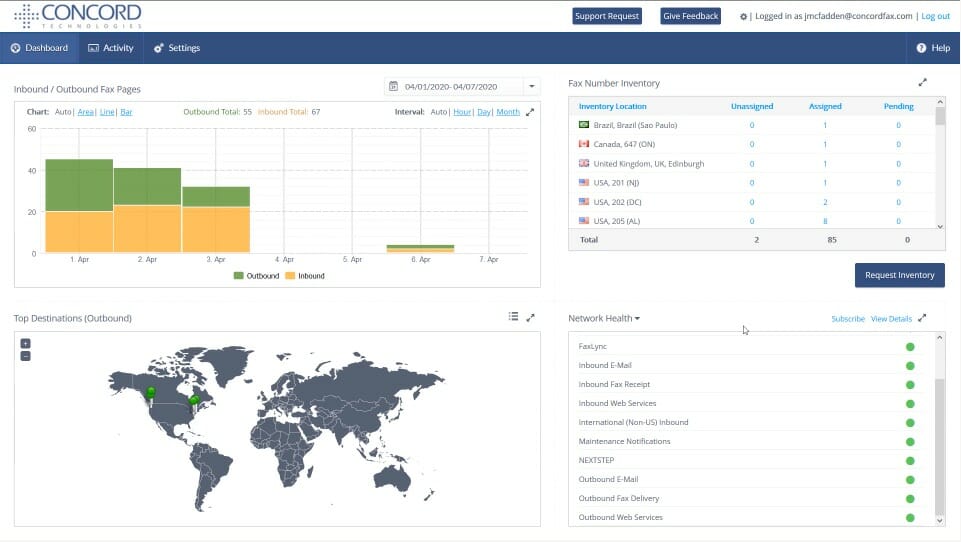Toggle Outbound series in chart legend
961x542 pixels.
(x=255, y=275)
